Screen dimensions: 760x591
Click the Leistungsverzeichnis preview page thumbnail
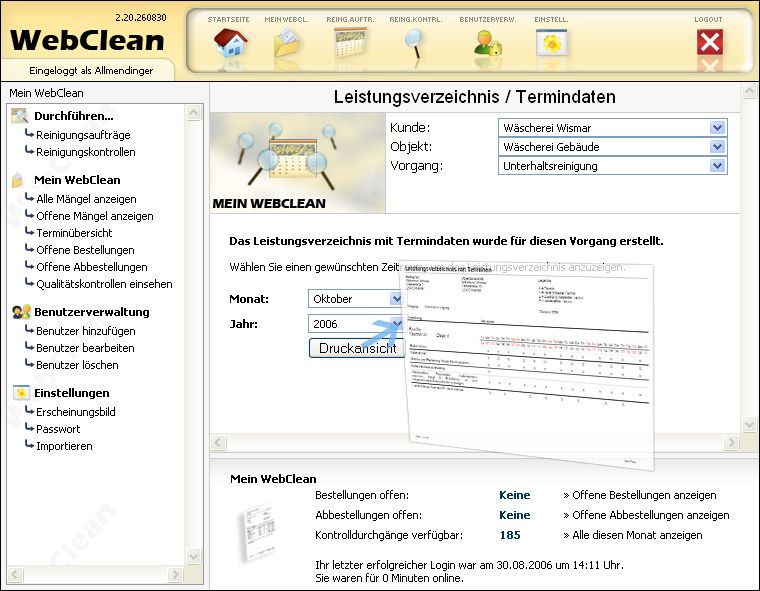click(528, 364)
